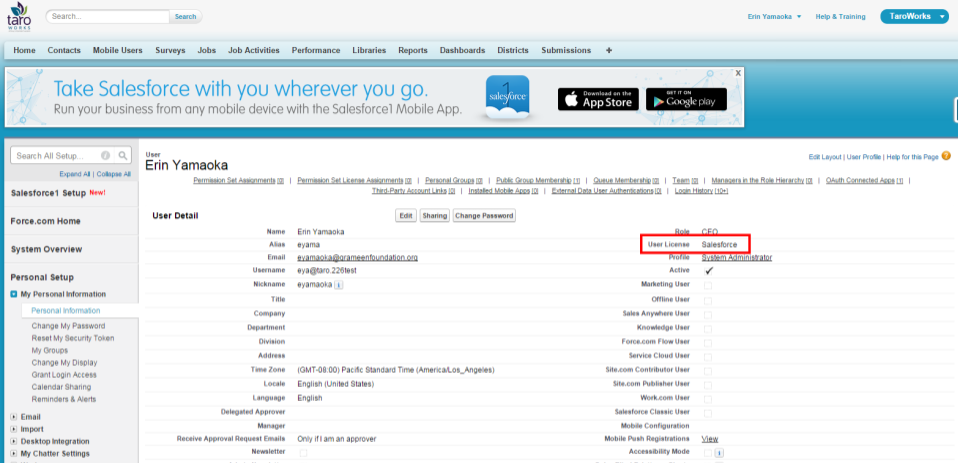This screenshot has height=463, width=958.
Task: Expand the Desktop Integration section
Action: 13,441
